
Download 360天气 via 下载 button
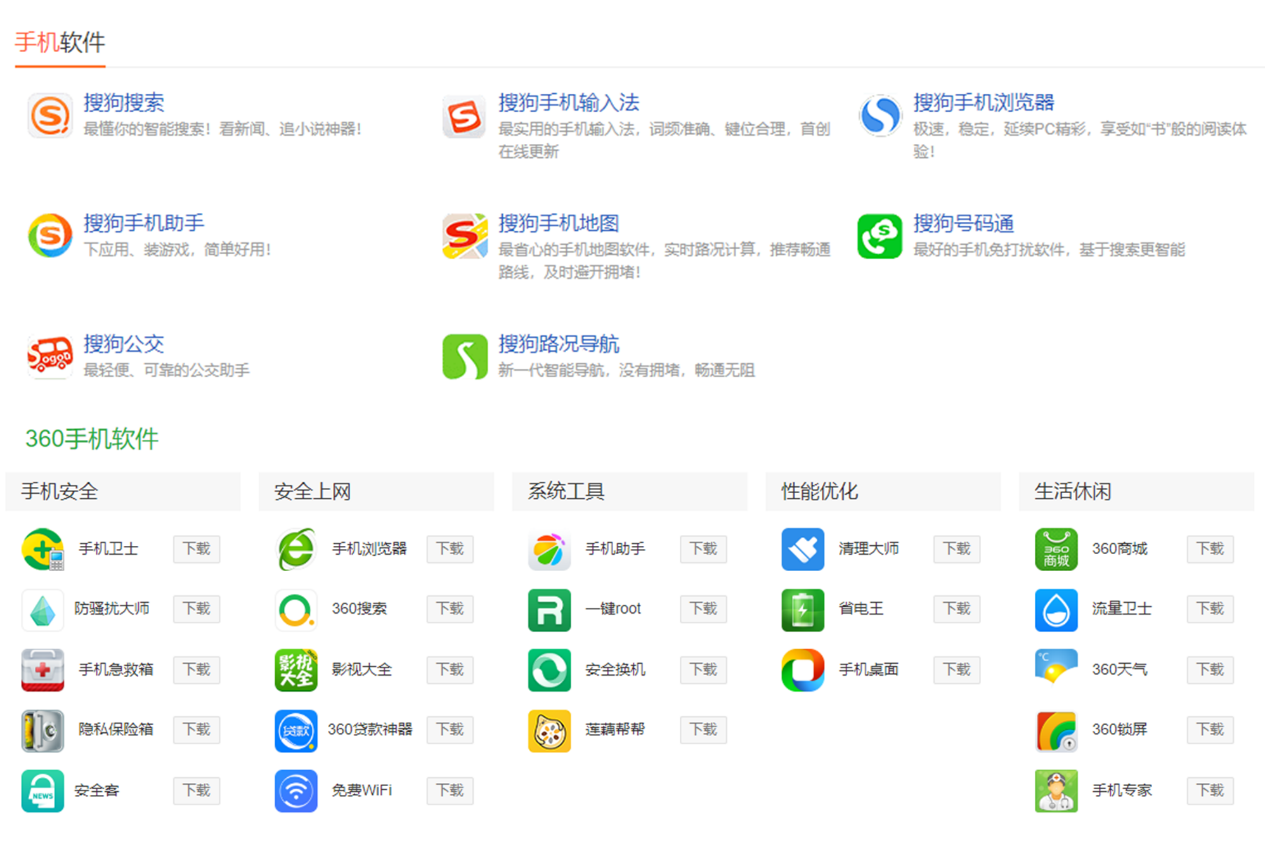point(1211,670)
